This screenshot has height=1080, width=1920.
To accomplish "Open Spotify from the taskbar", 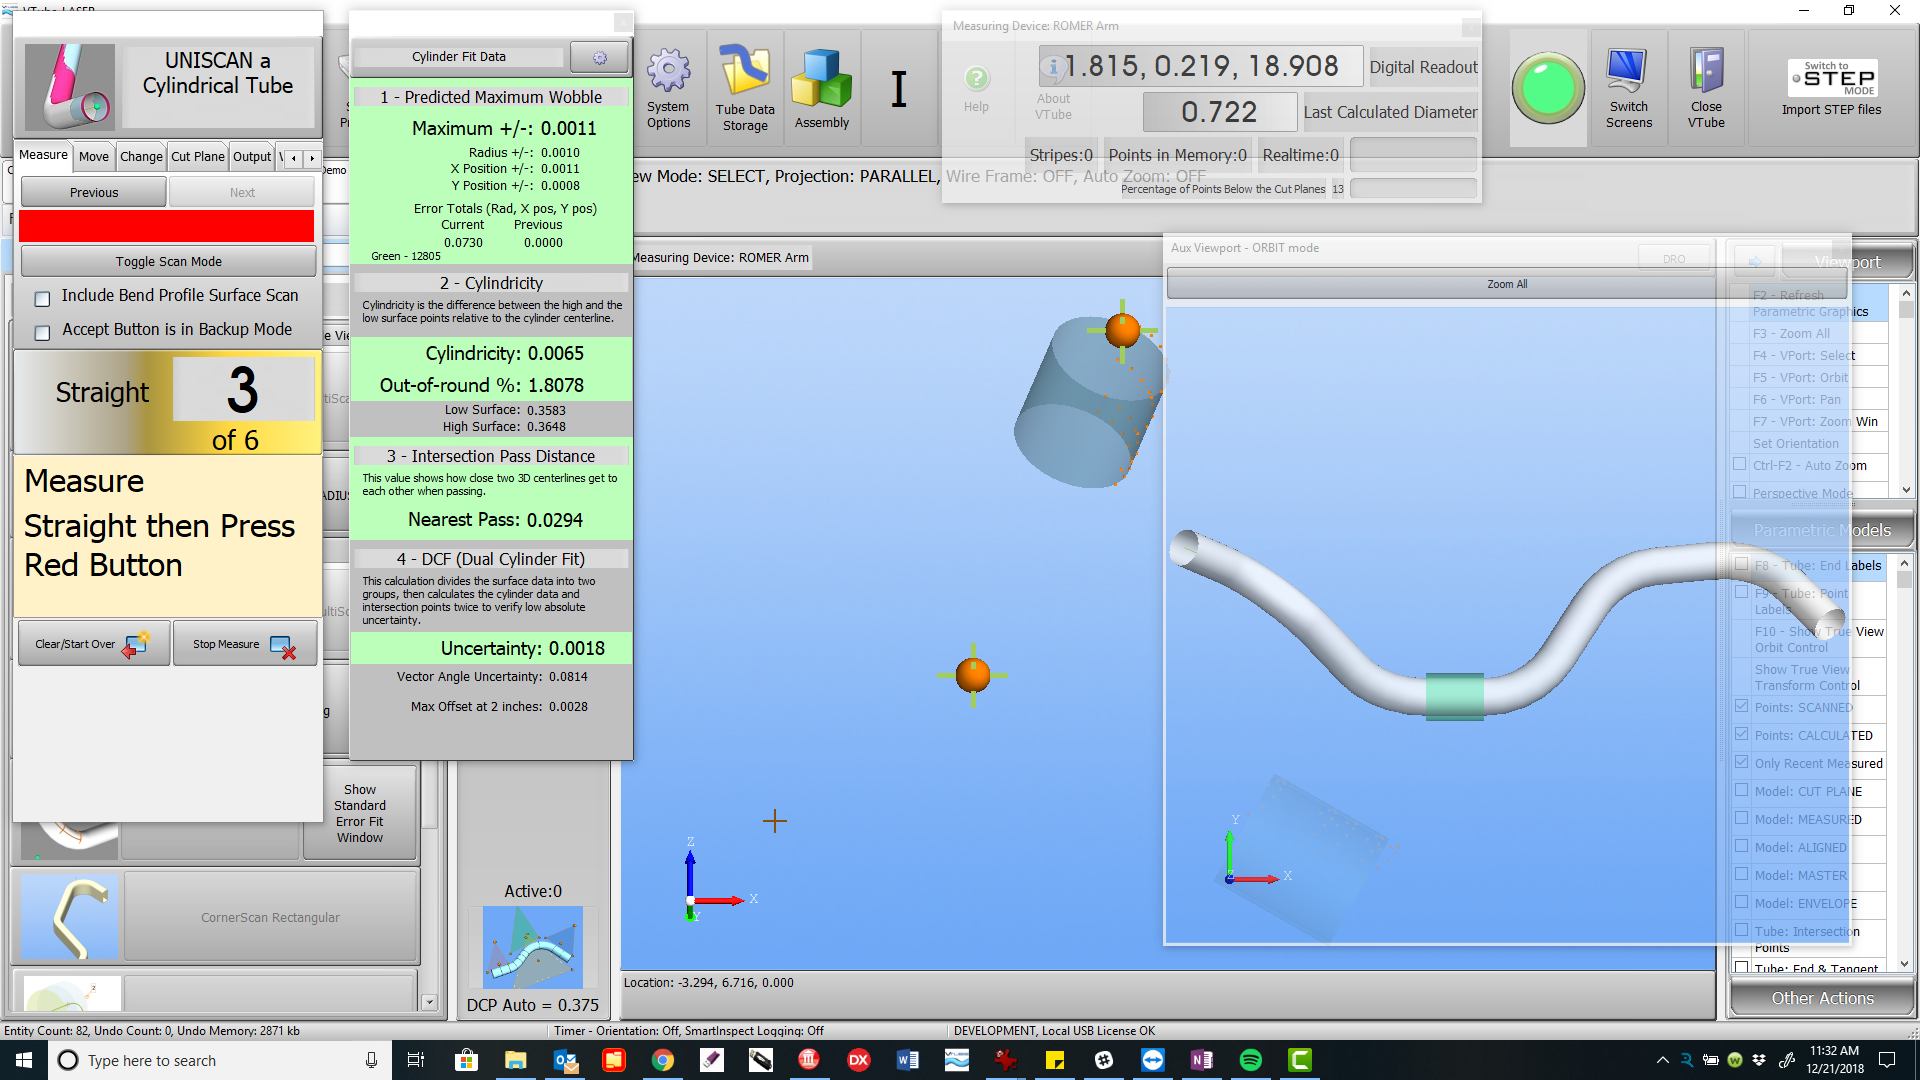I will (x=1250, y=1060).
